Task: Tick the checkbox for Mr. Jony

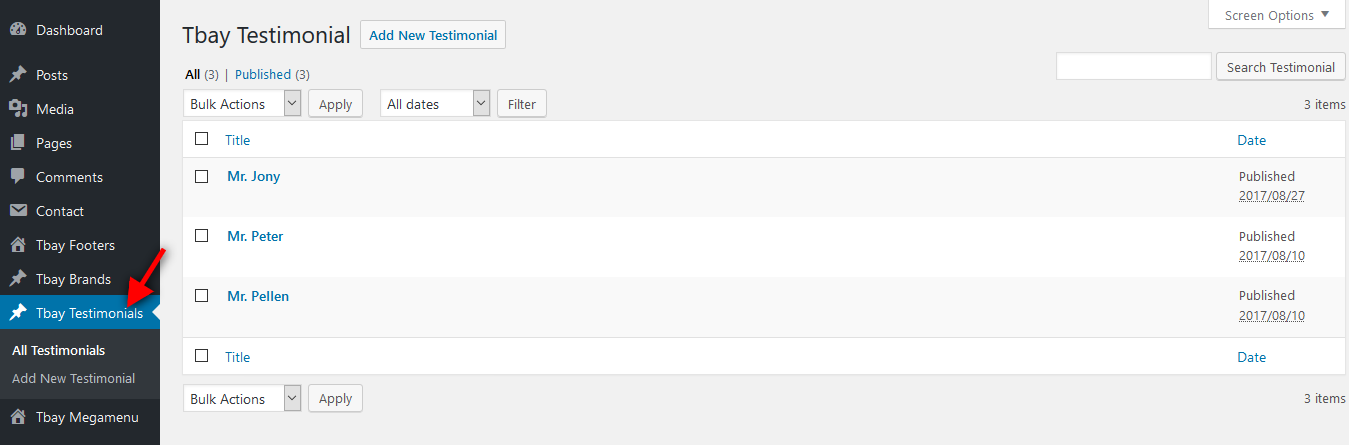Action: point(201,176)
